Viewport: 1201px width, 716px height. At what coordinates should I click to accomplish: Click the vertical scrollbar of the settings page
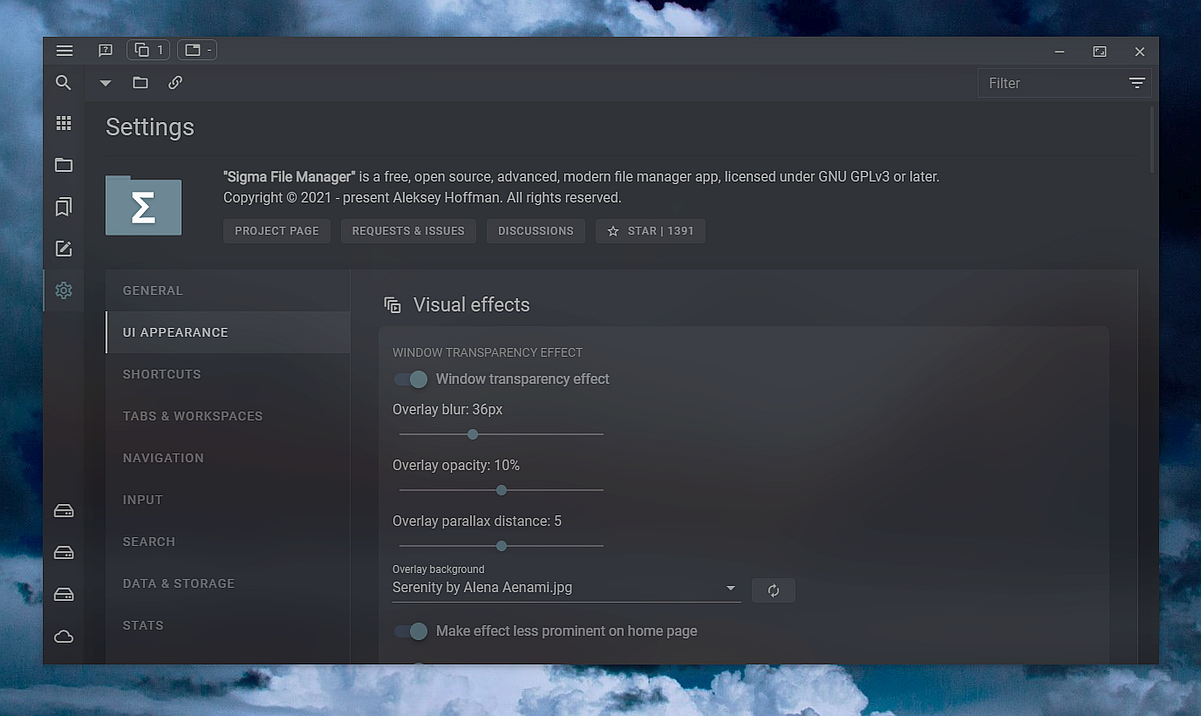tap(1153, 140)
